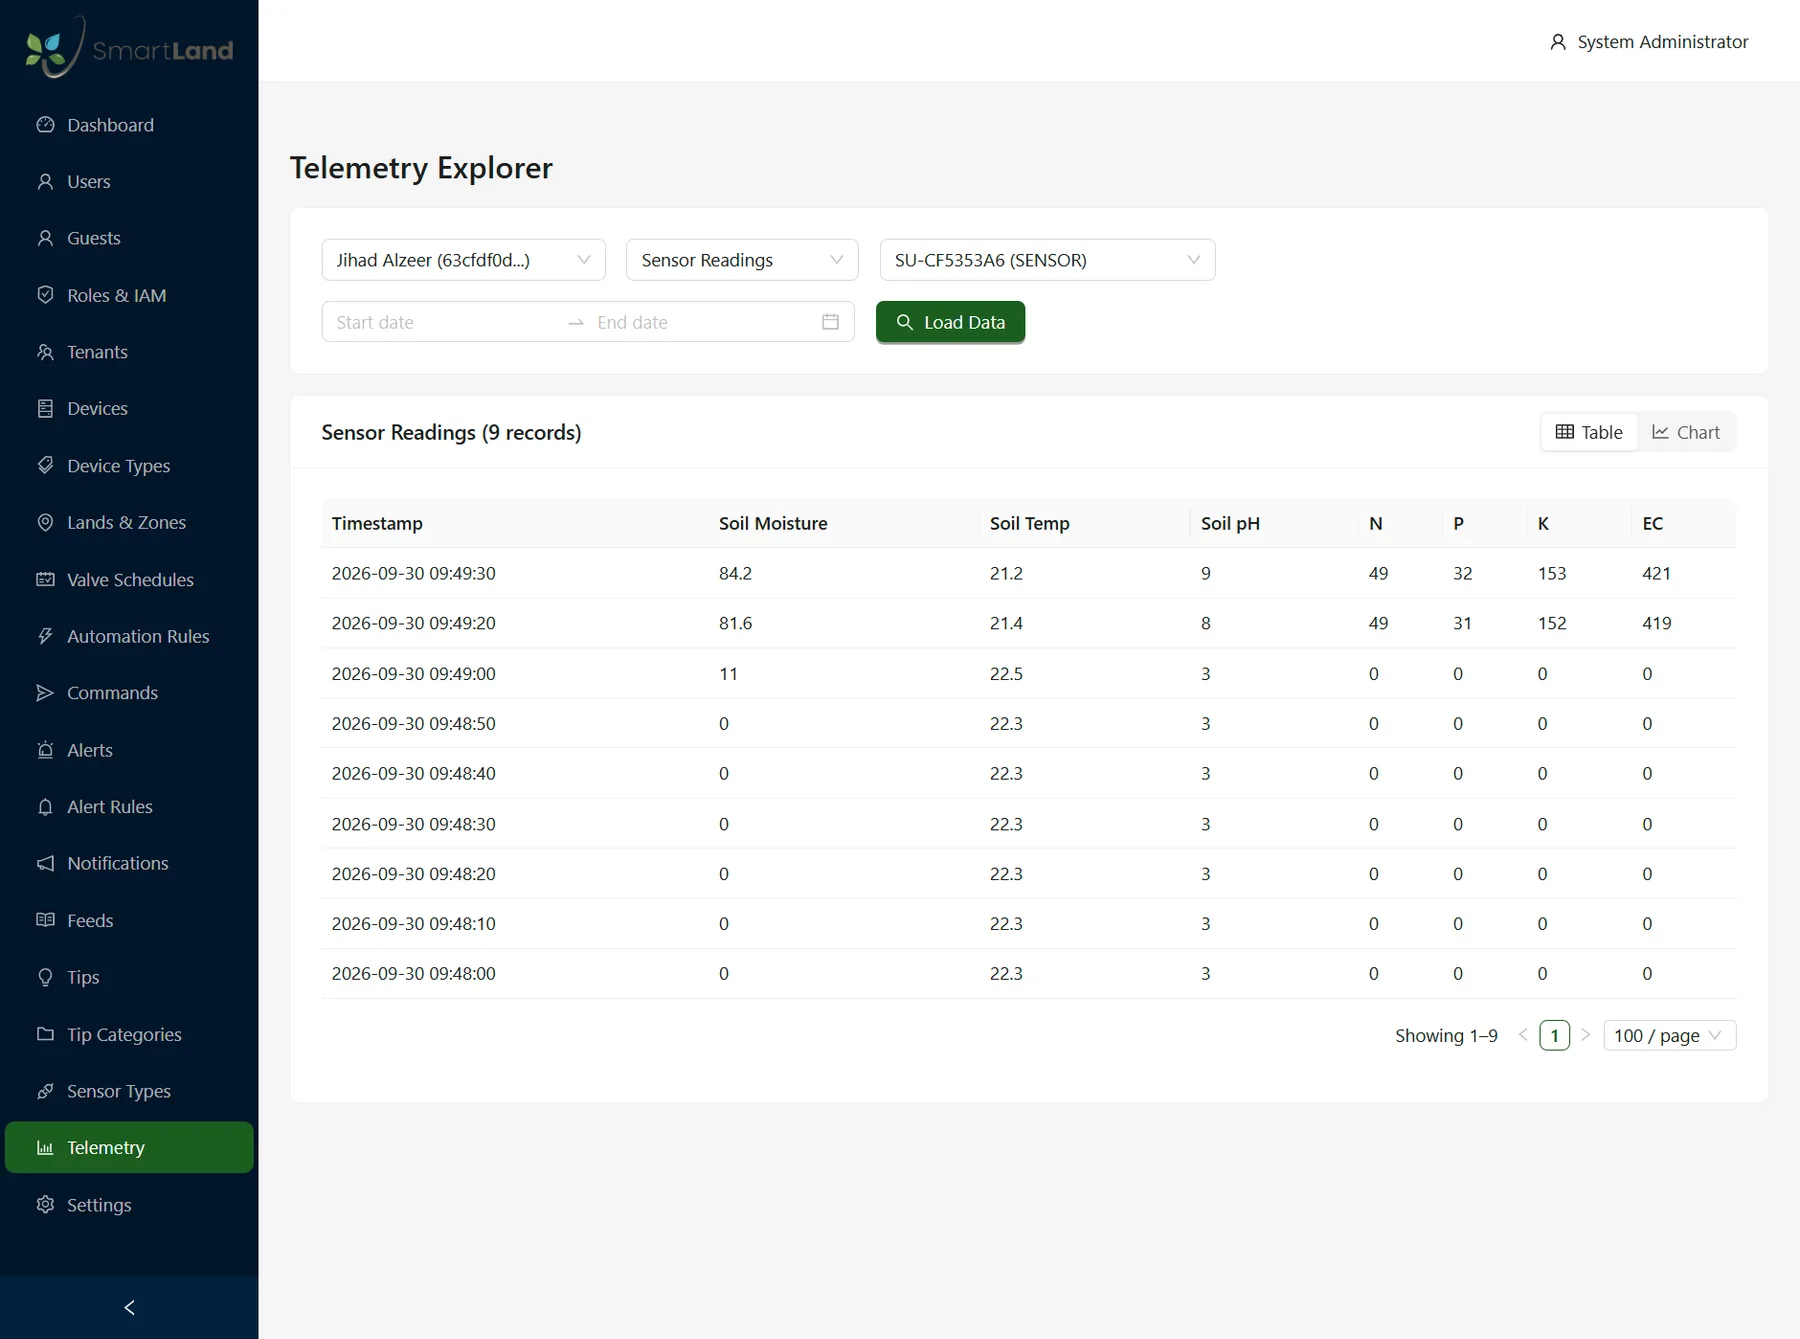
Task: Click the Tips lightbulb icon
Action: point(45,977)
